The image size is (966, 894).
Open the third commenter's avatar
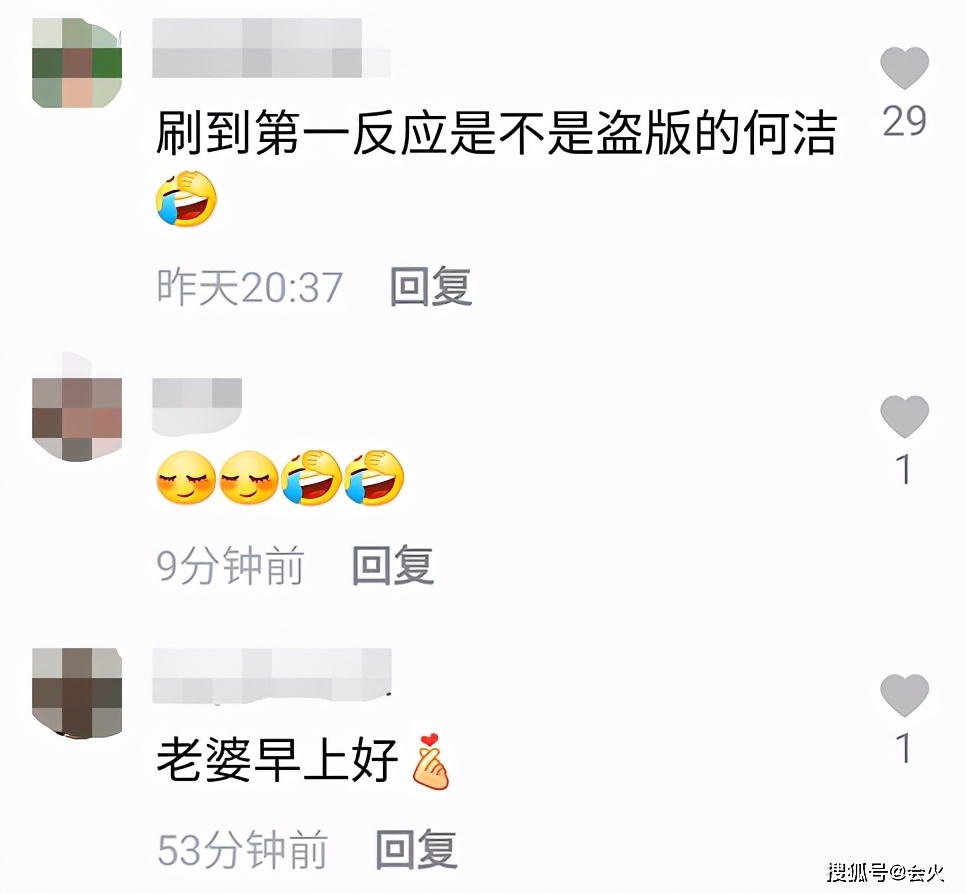click(77, 692)
